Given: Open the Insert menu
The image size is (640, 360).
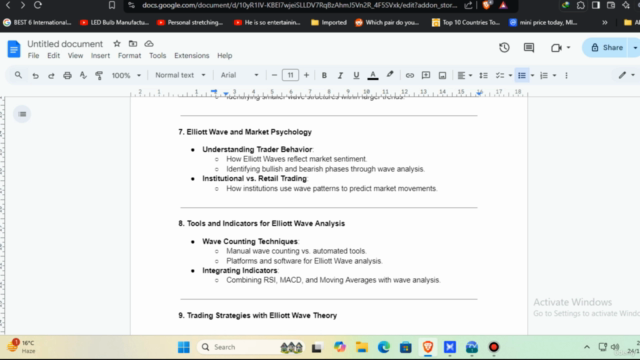Looking at the screenshot, I should [100, 56].
